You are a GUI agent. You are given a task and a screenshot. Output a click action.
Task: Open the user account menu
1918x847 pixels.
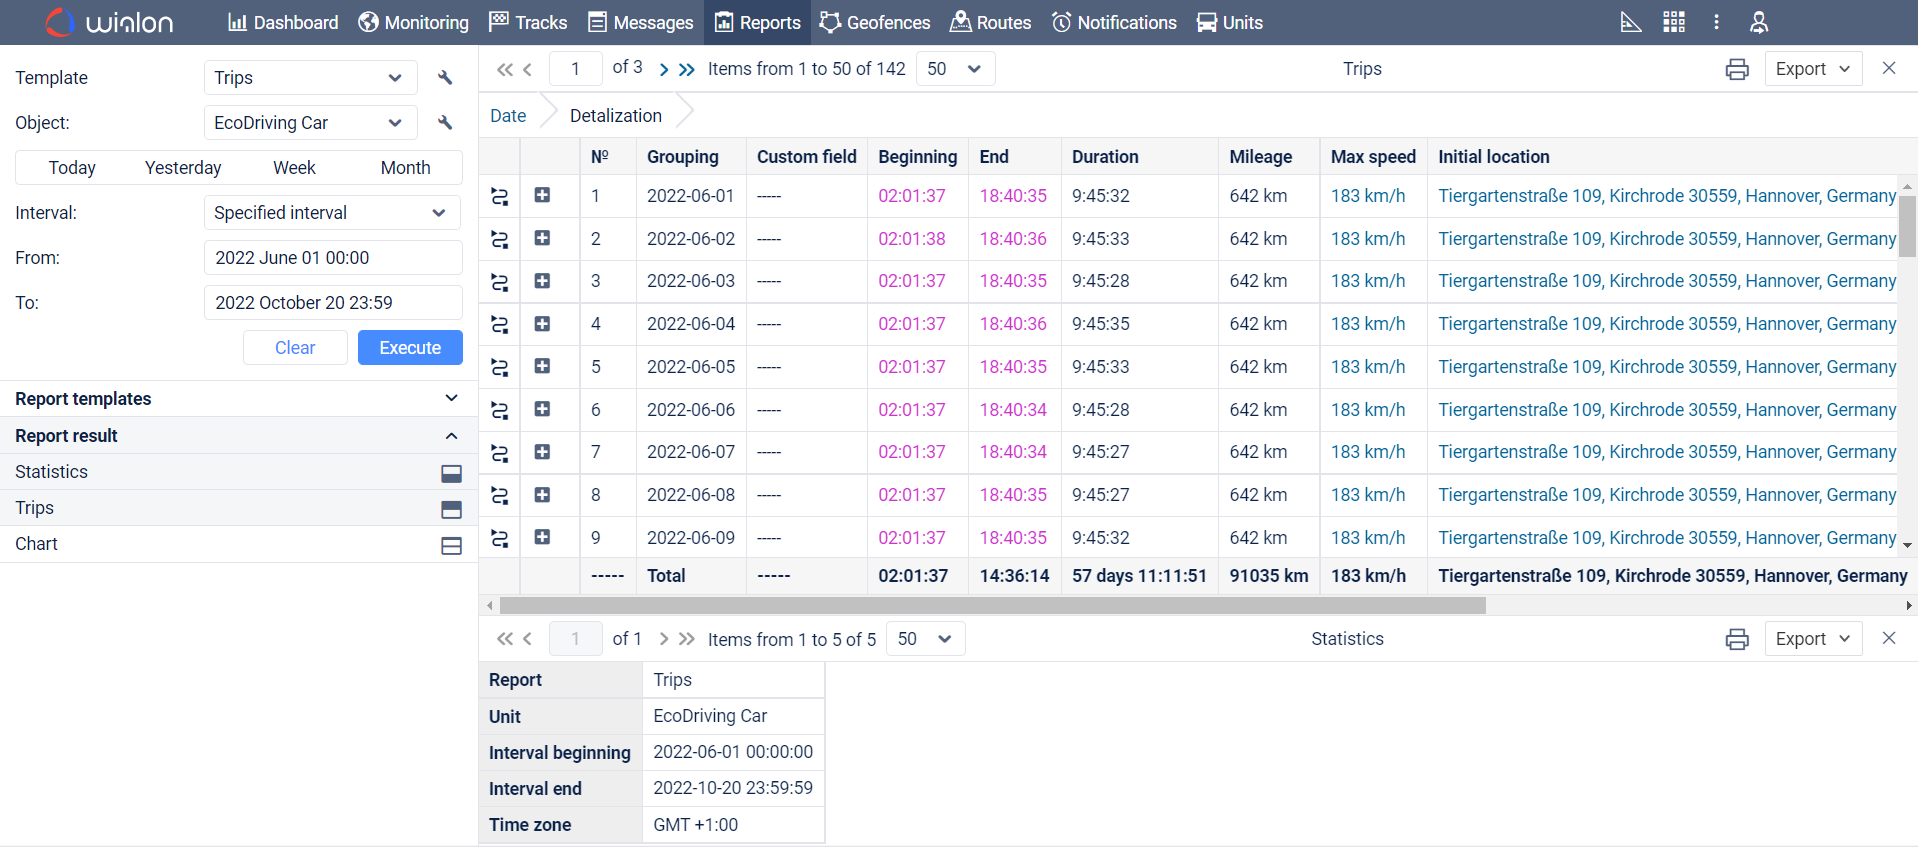tap(1759, 22)
